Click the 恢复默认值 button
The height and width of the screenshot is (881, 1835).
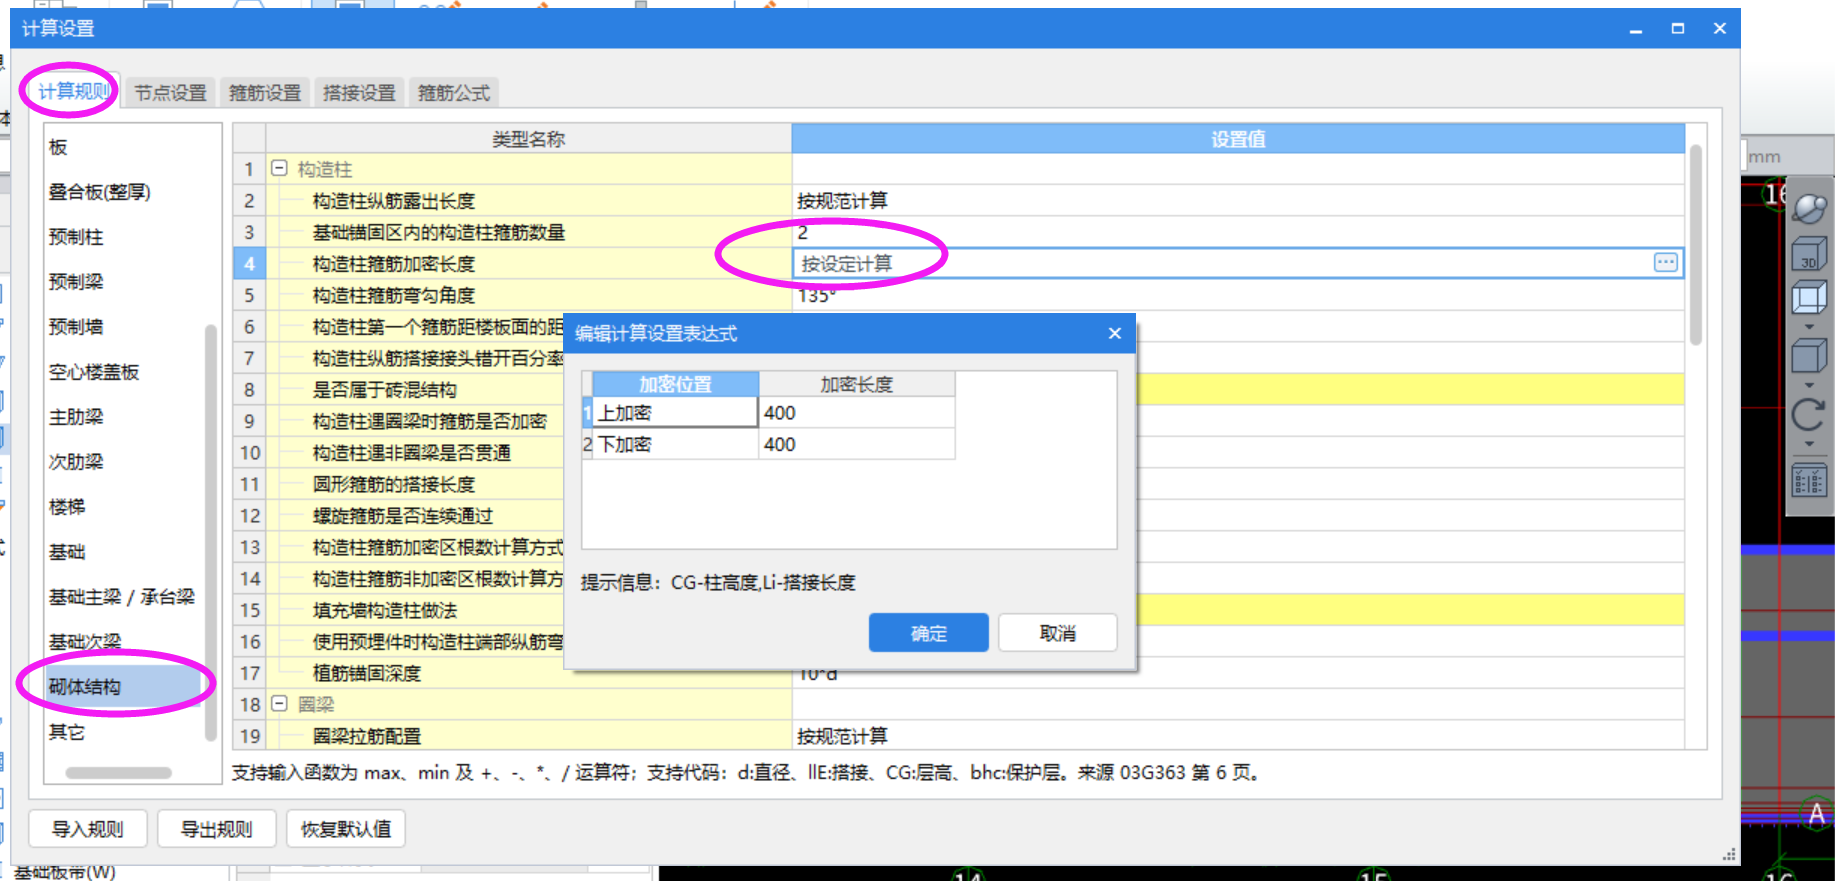click(346, 829)
